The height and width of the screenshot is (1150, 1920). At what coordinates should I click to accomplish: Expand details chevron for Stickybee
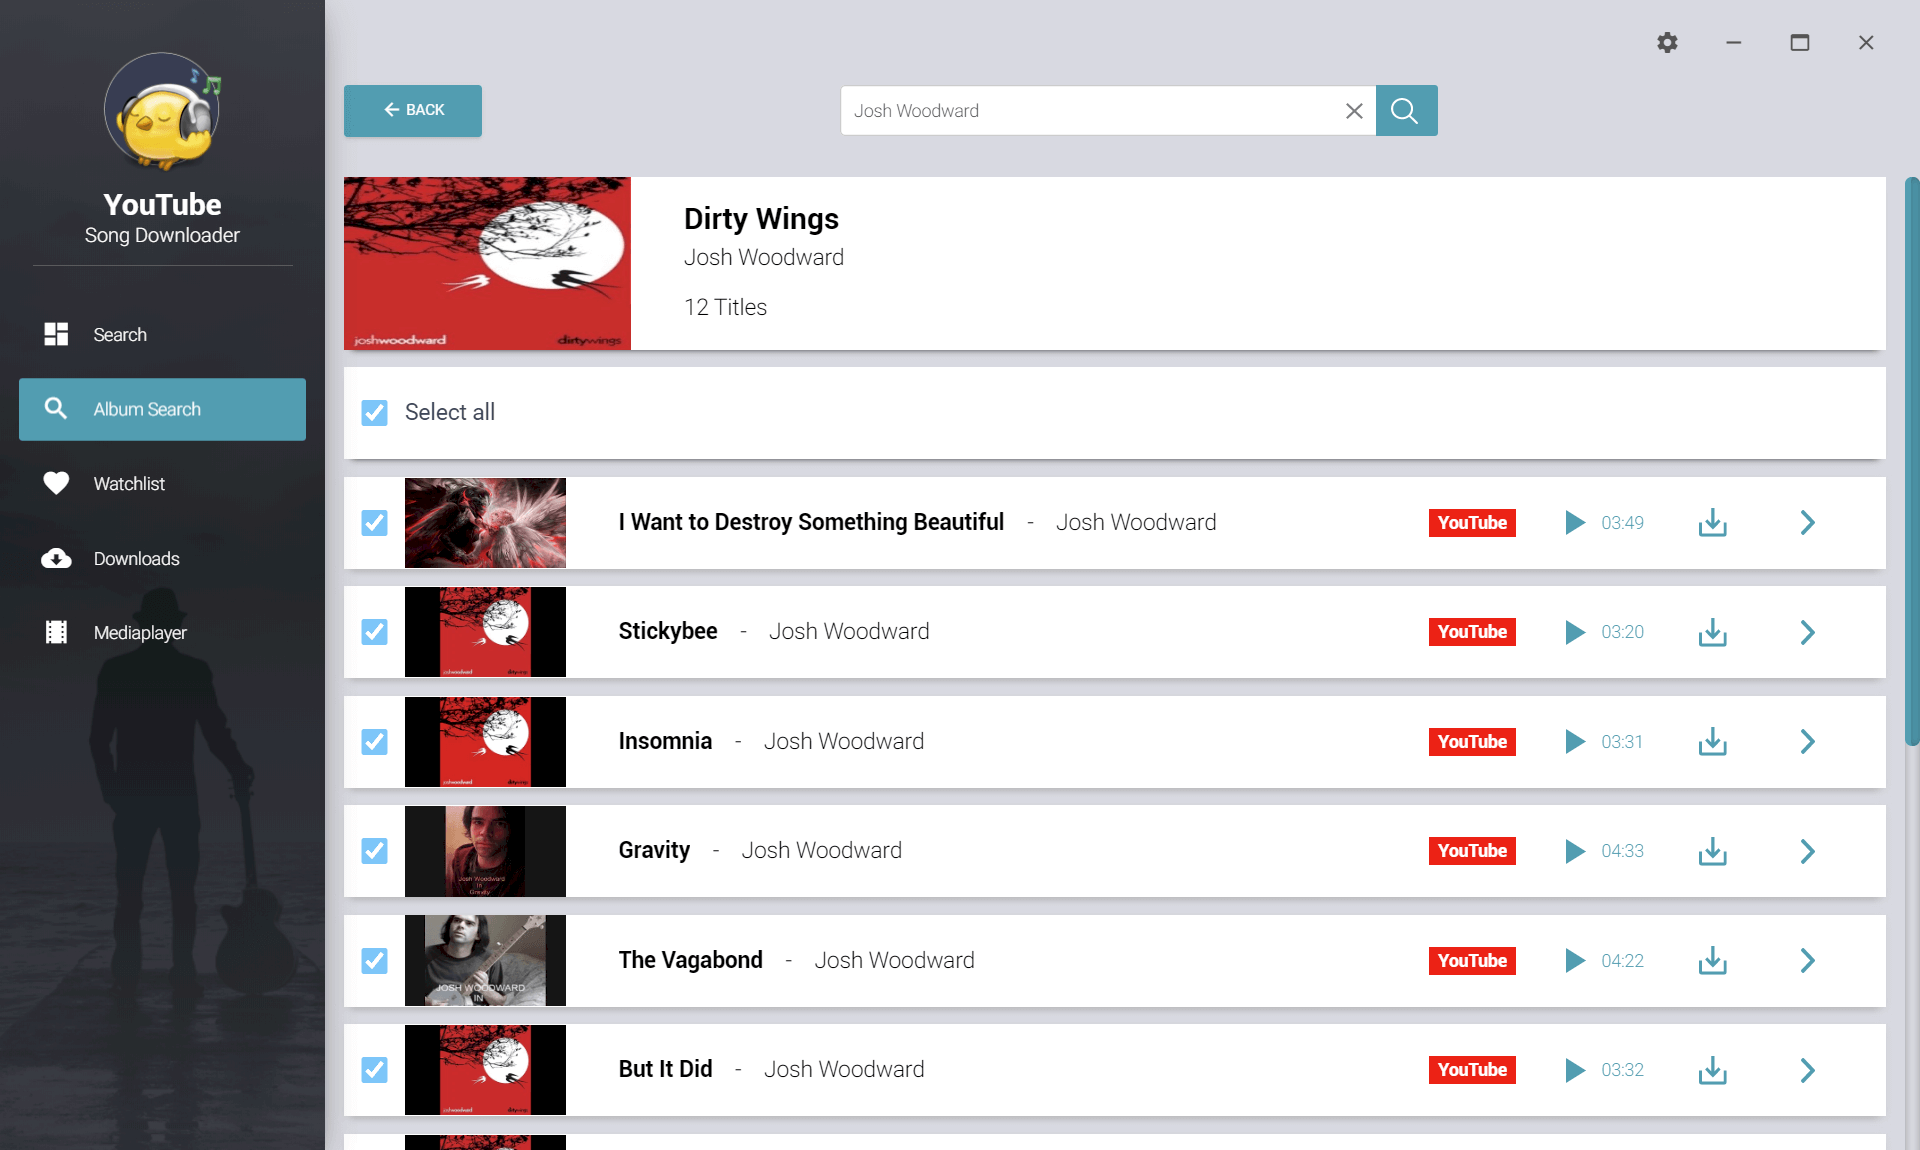1806,630
